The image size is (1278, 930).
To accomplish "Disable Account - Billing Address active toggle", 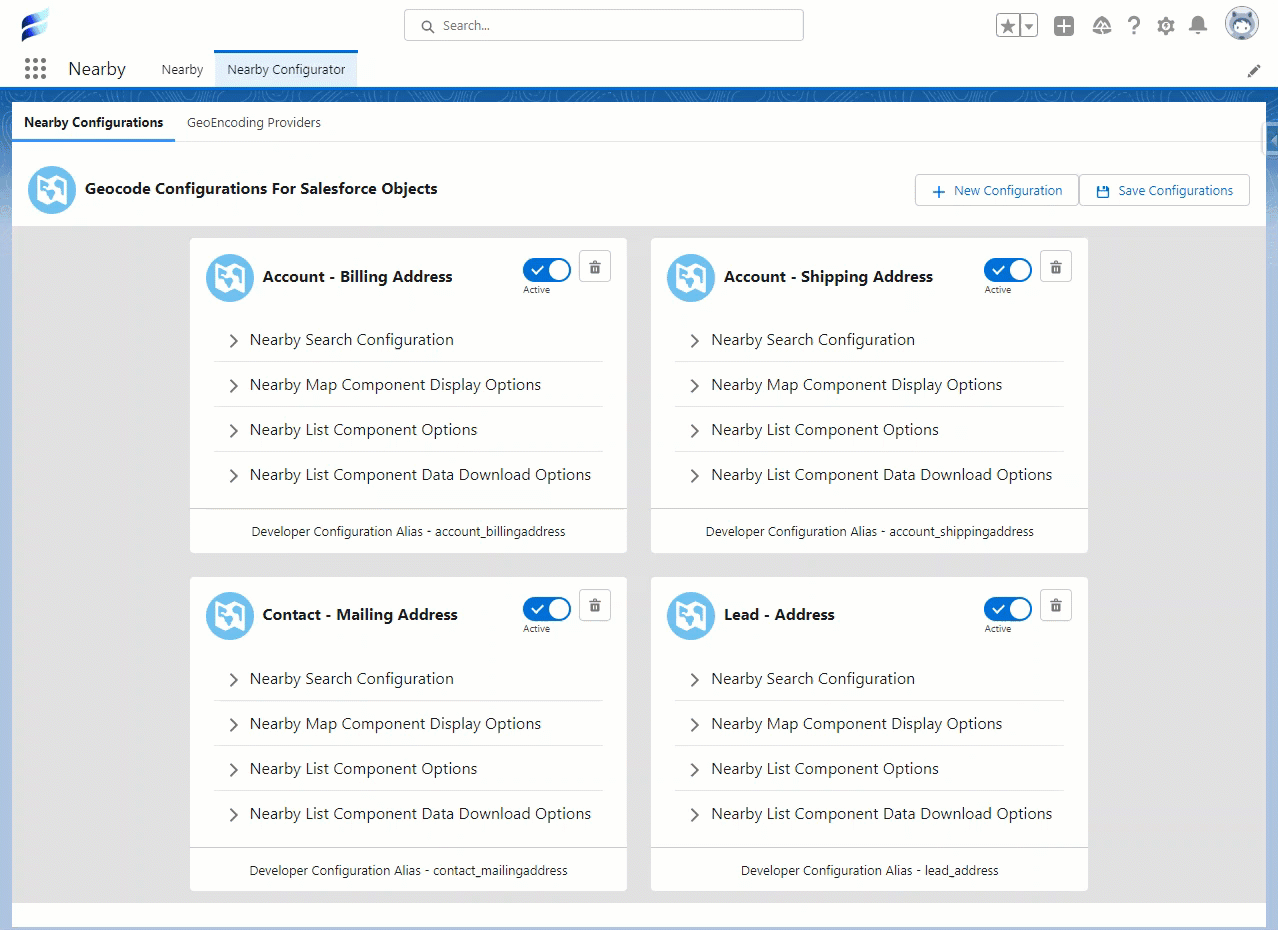I will pos(546,270).
